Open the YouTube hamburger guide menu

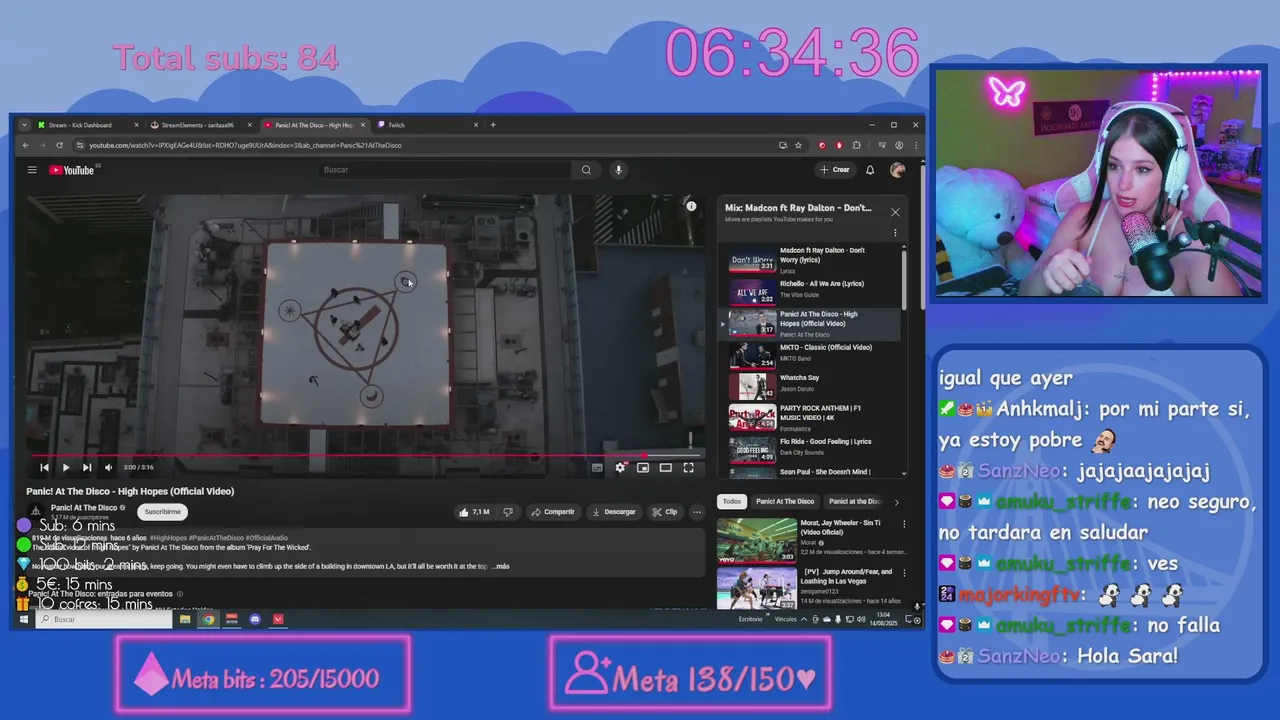point(32,170)
